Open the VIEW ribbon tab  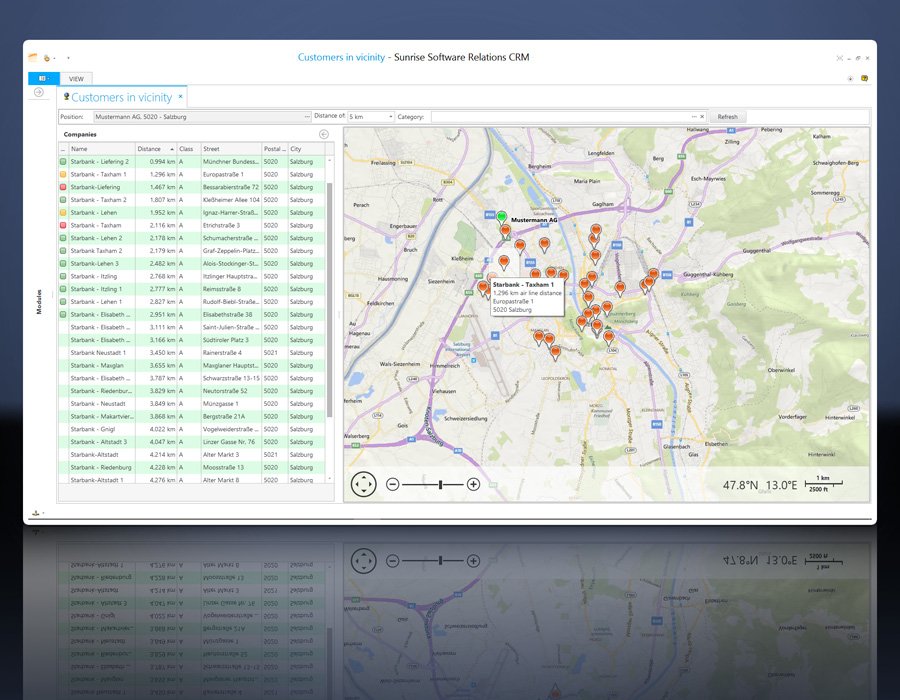click(75, 78)
